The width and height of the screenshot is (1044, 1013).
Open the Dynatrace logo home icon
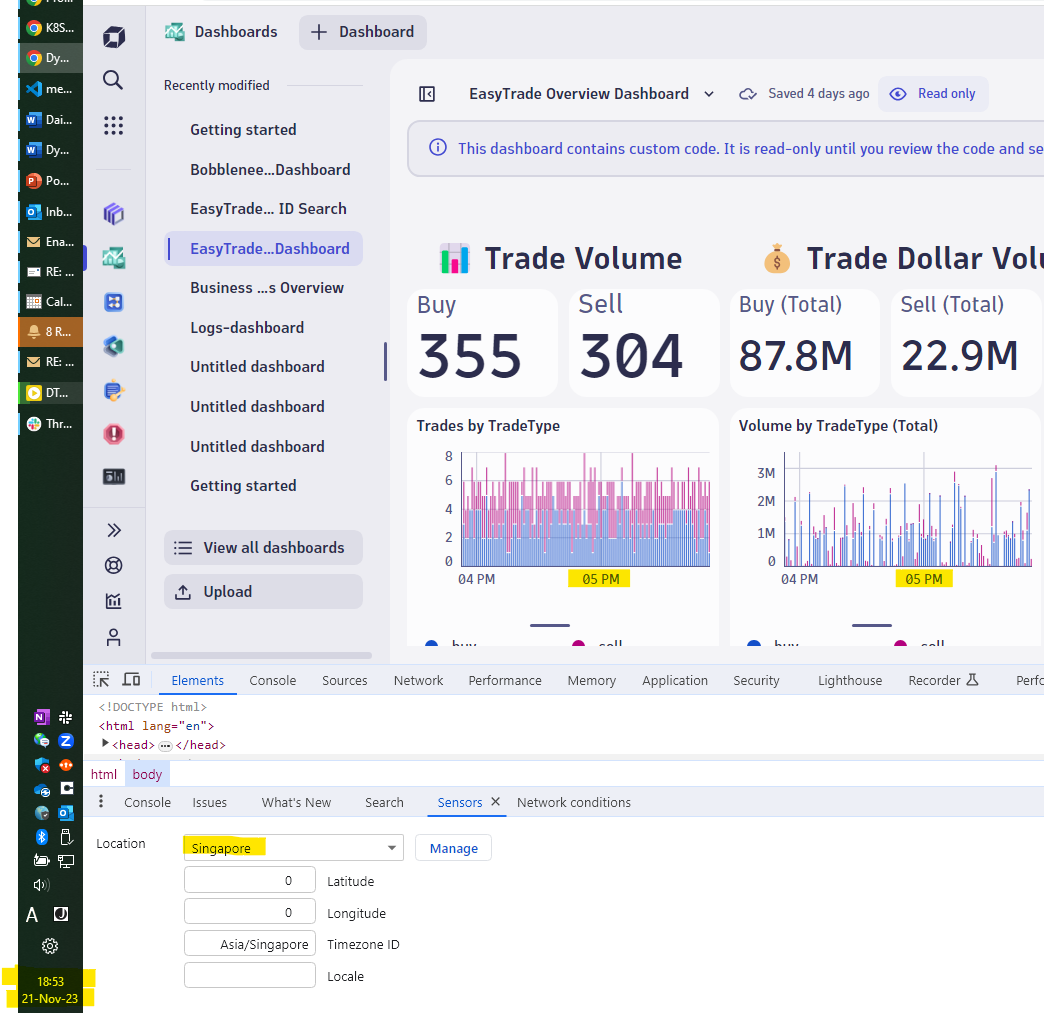pos(114,37)
